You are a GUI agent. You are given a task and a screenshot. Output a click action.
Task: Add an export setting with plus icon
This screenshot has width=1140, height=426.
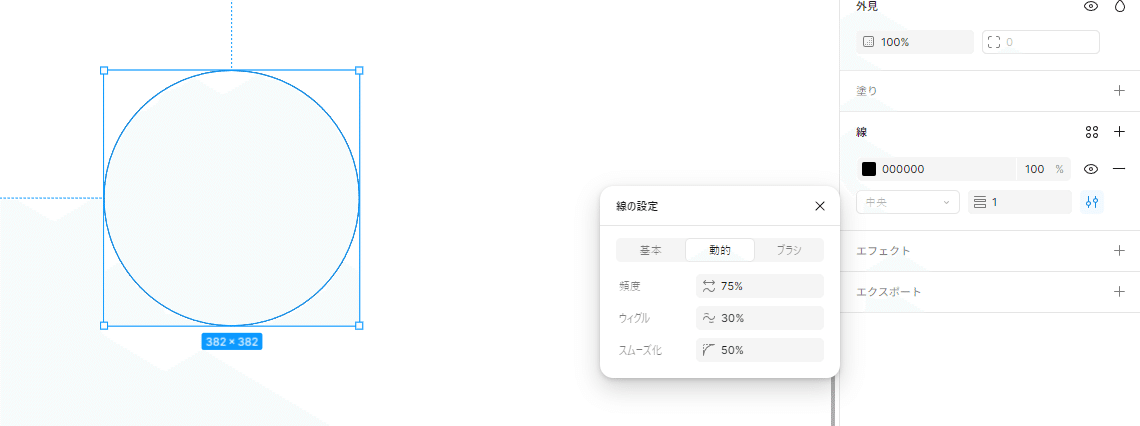click(x=1119, y=292)
